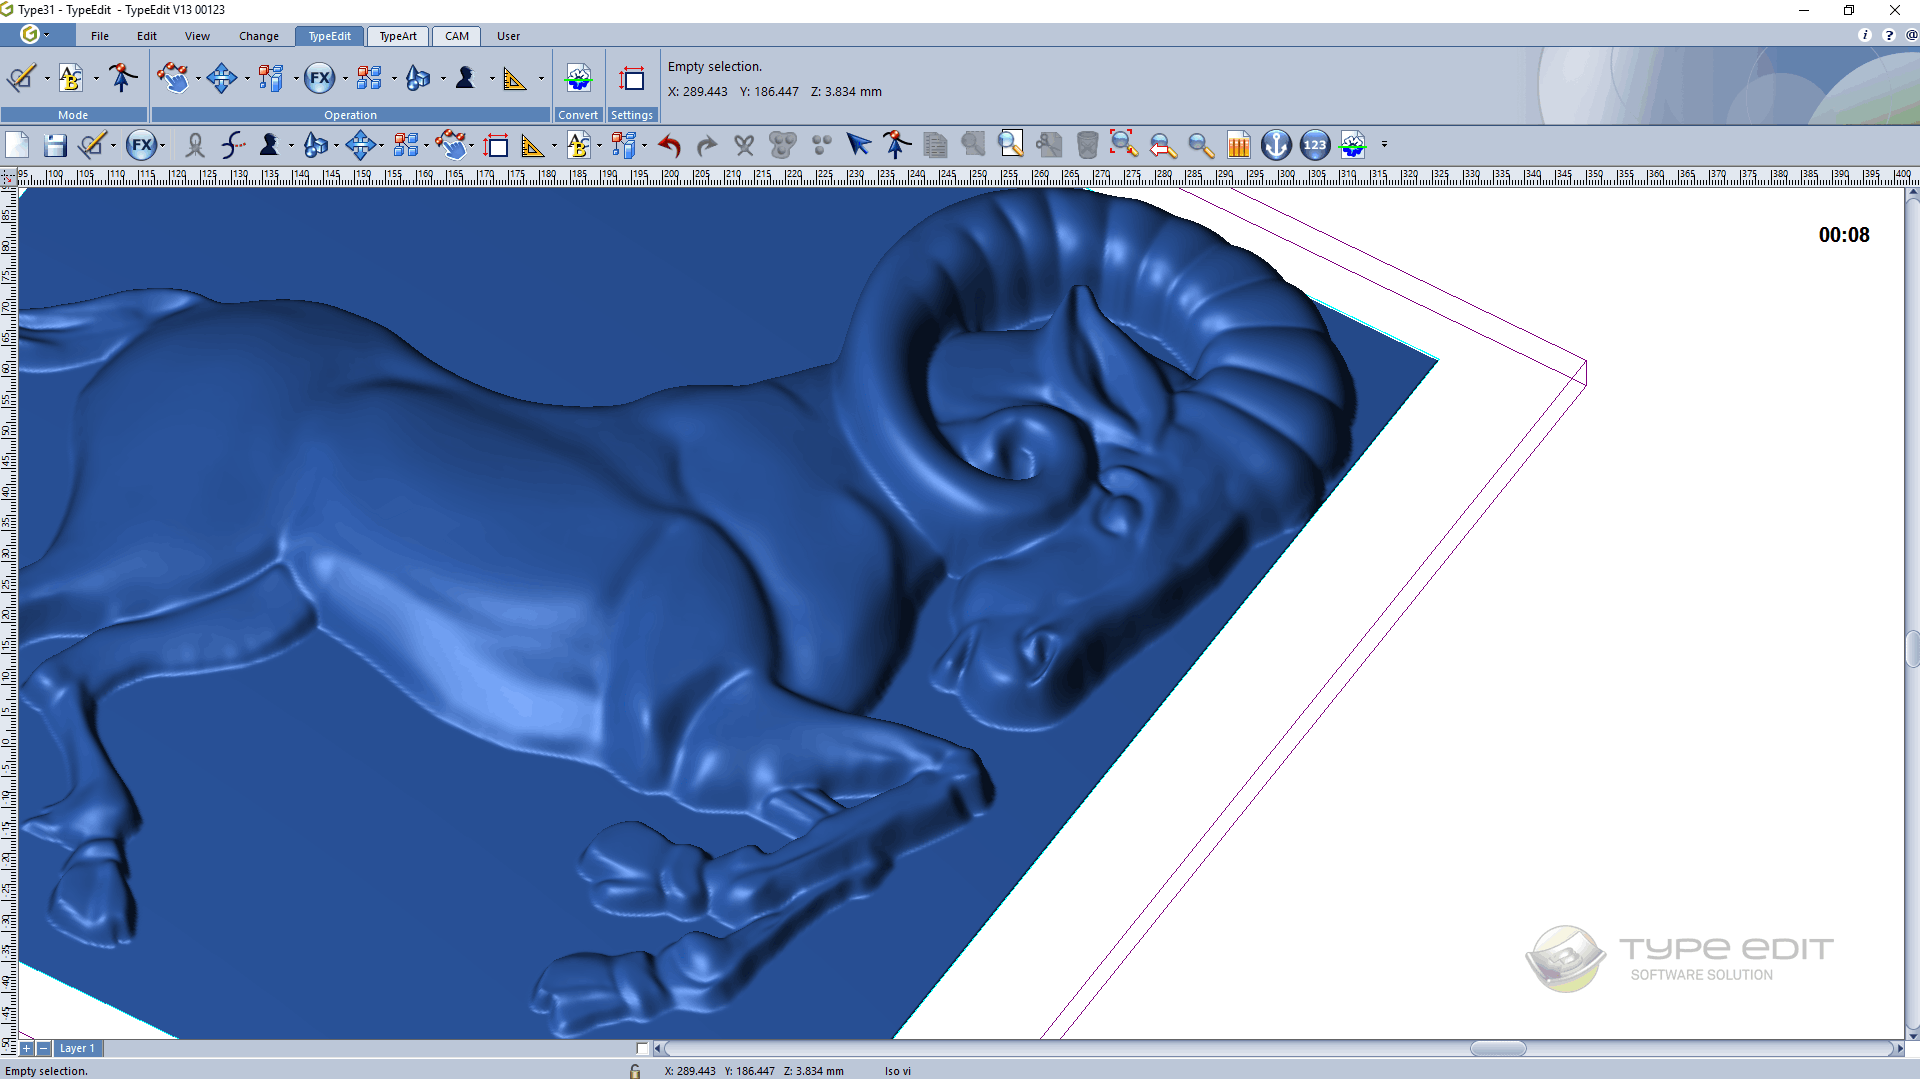Toggle the checkbox beside horizontal scrollbar
This screenshot has width=1920, height=1080.
pos(642,1049)
